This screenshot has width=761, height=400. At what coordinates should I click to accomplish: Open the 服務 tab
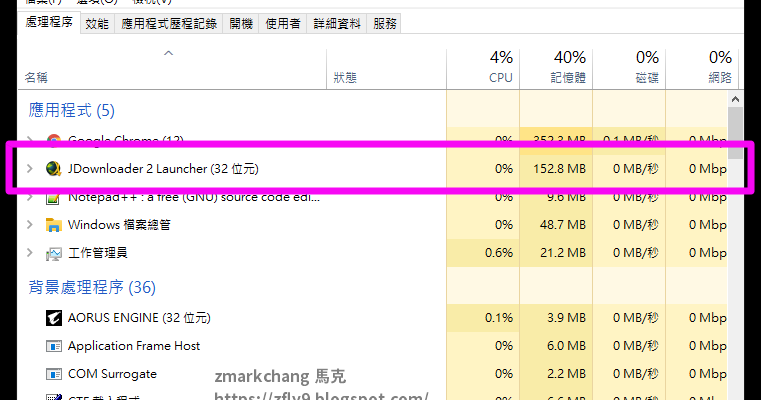click(x=385, y=24)
